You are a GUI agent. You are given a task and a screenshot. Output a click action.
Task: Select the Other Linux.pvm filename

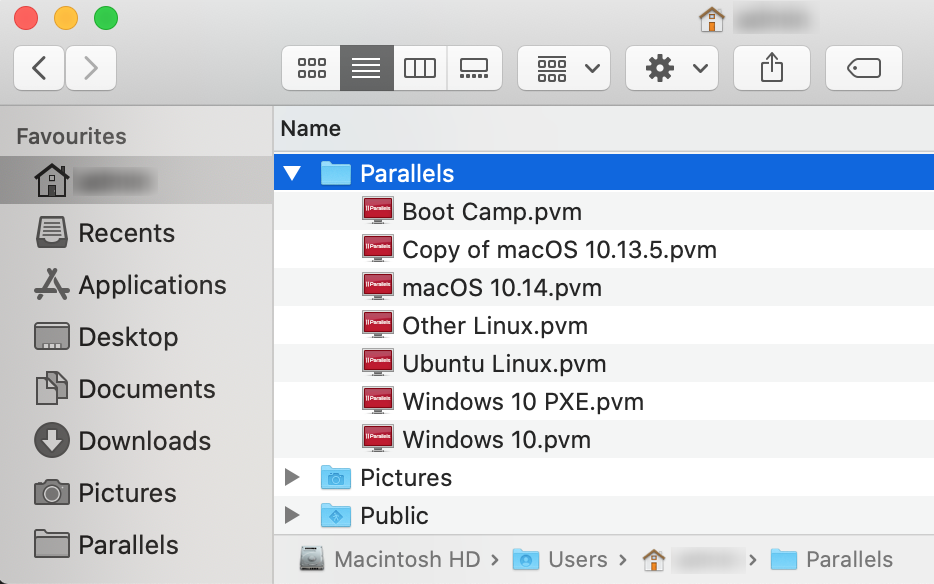tap(495, 327)
